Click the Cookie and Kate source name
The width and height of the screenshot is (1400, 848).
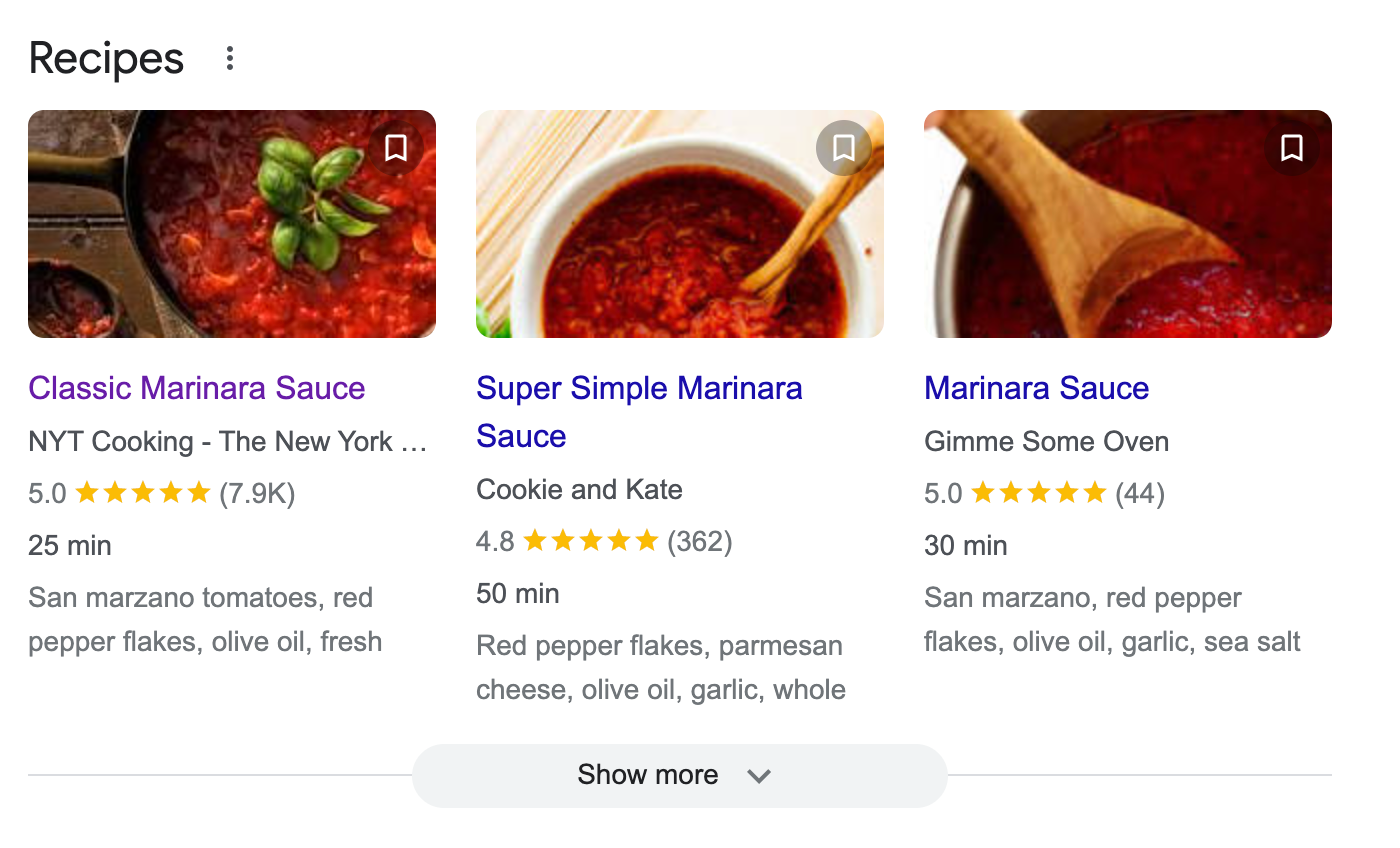click(579, 490)
